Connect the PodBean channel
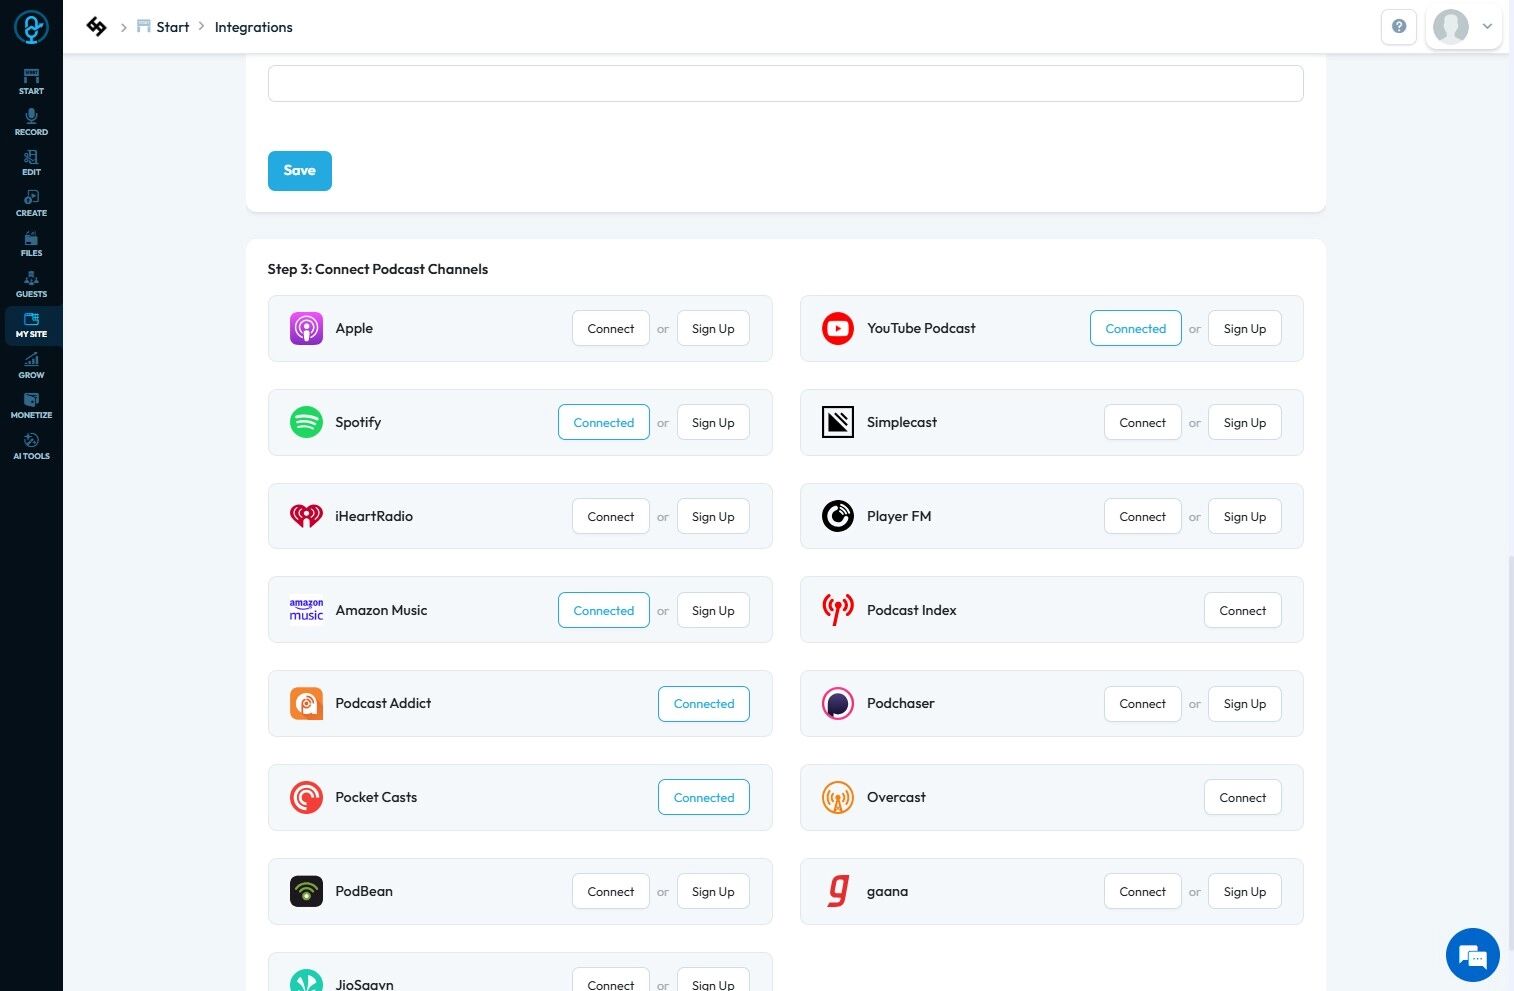Image resolution: width=1514 pixels, height=991 pixels. pyautogui.click(x=611, y=892)
